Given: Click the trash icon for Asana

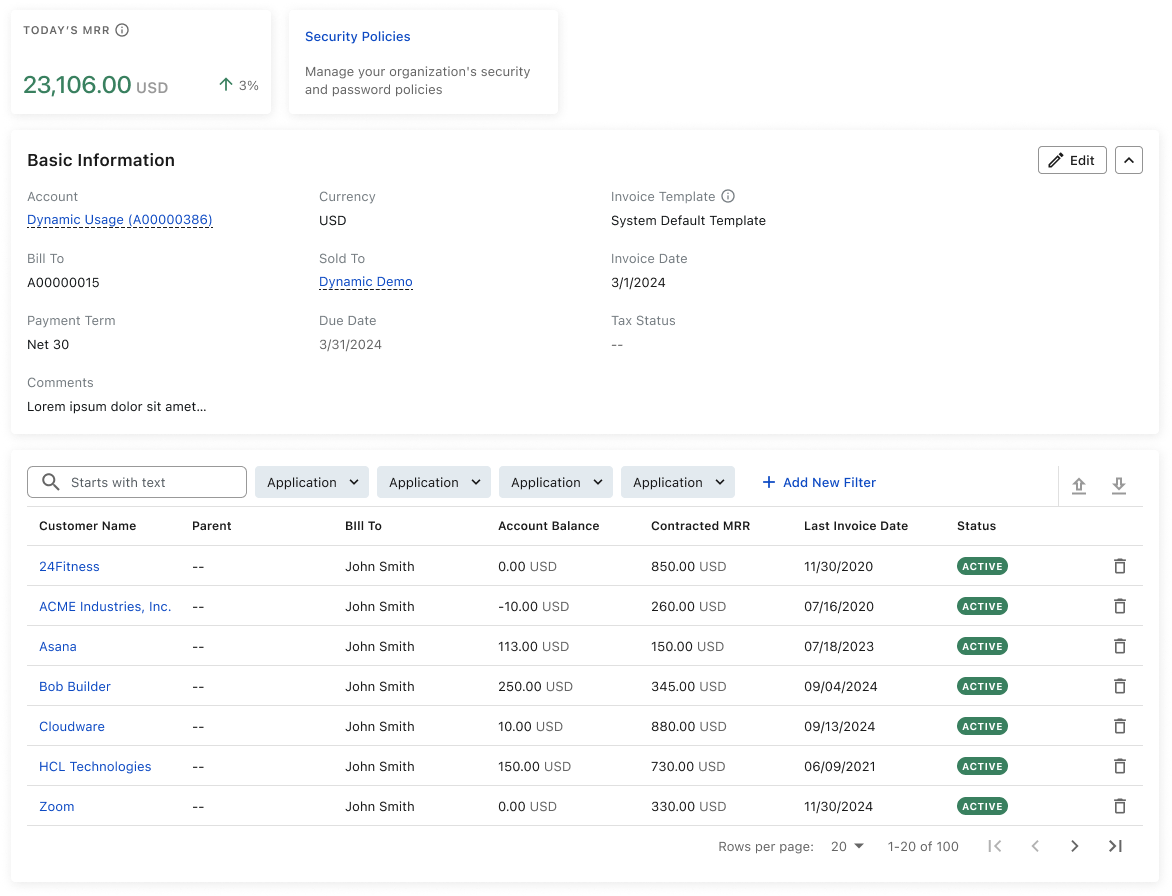Looking at the screenshot, I should pos(1120,646).
